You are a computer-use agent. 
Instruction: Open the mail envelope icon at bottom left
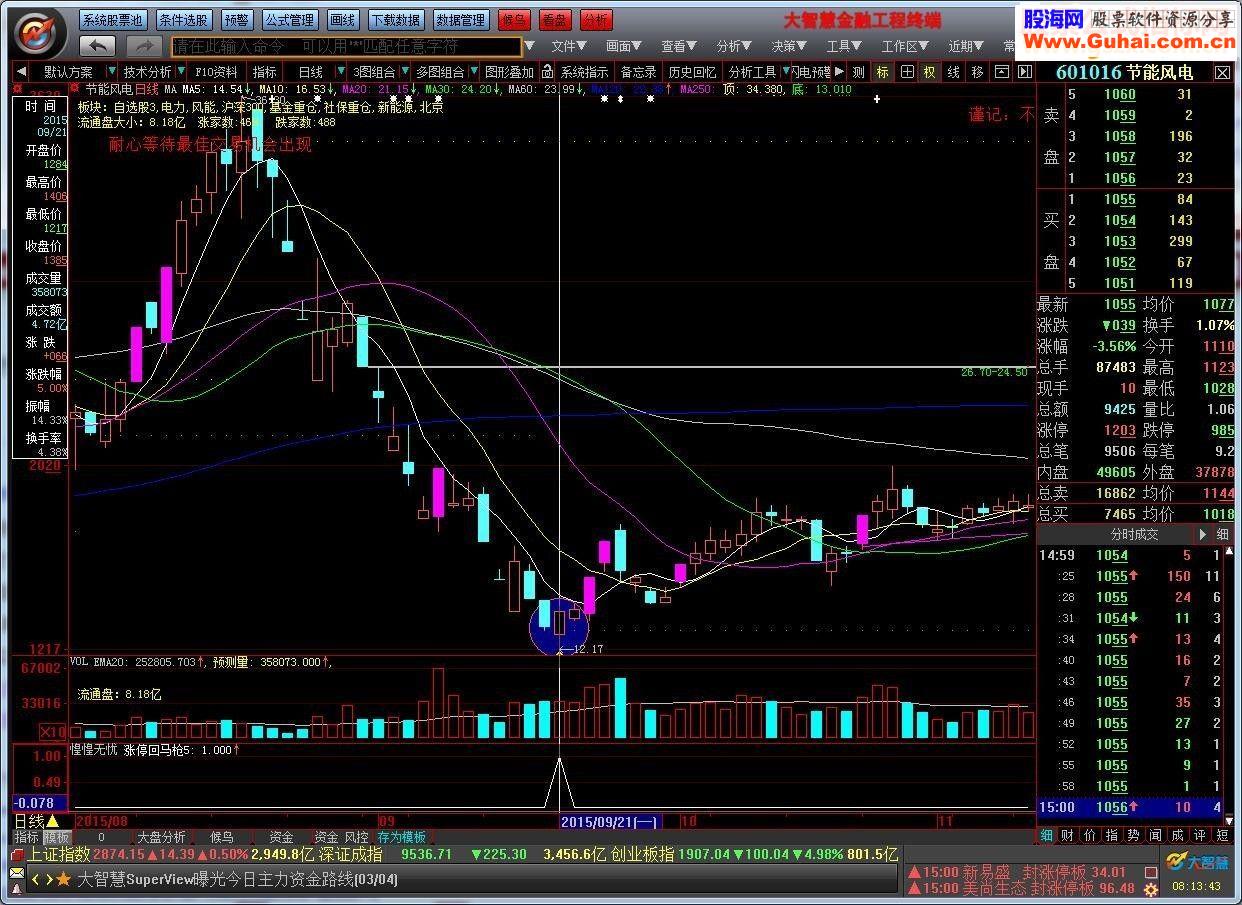coord(17,872)
